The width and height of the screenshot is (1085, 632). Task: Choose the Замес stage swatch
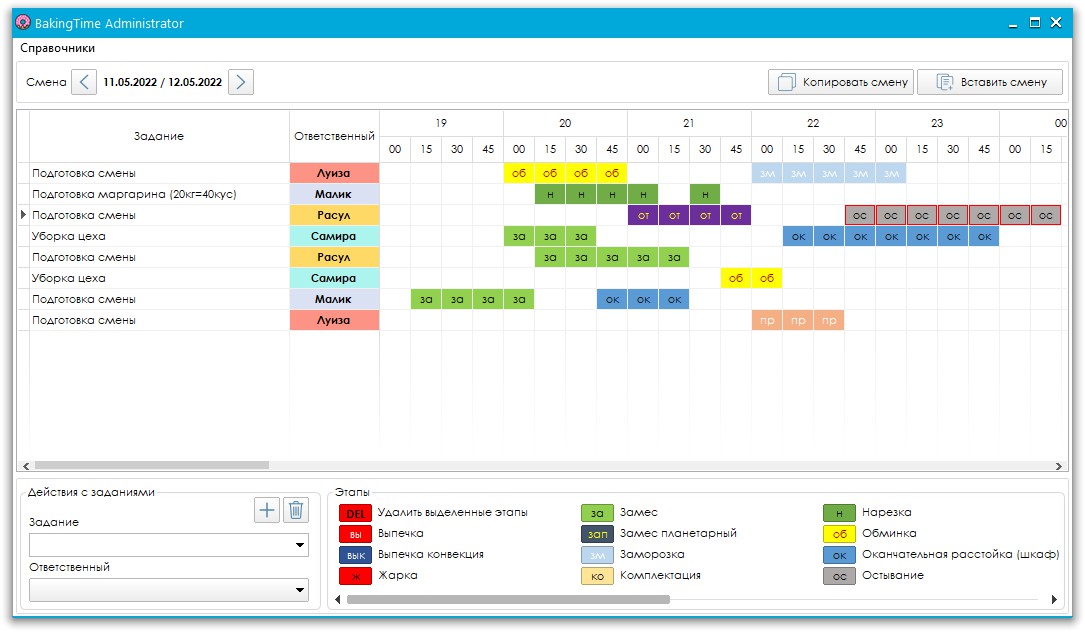597,513
